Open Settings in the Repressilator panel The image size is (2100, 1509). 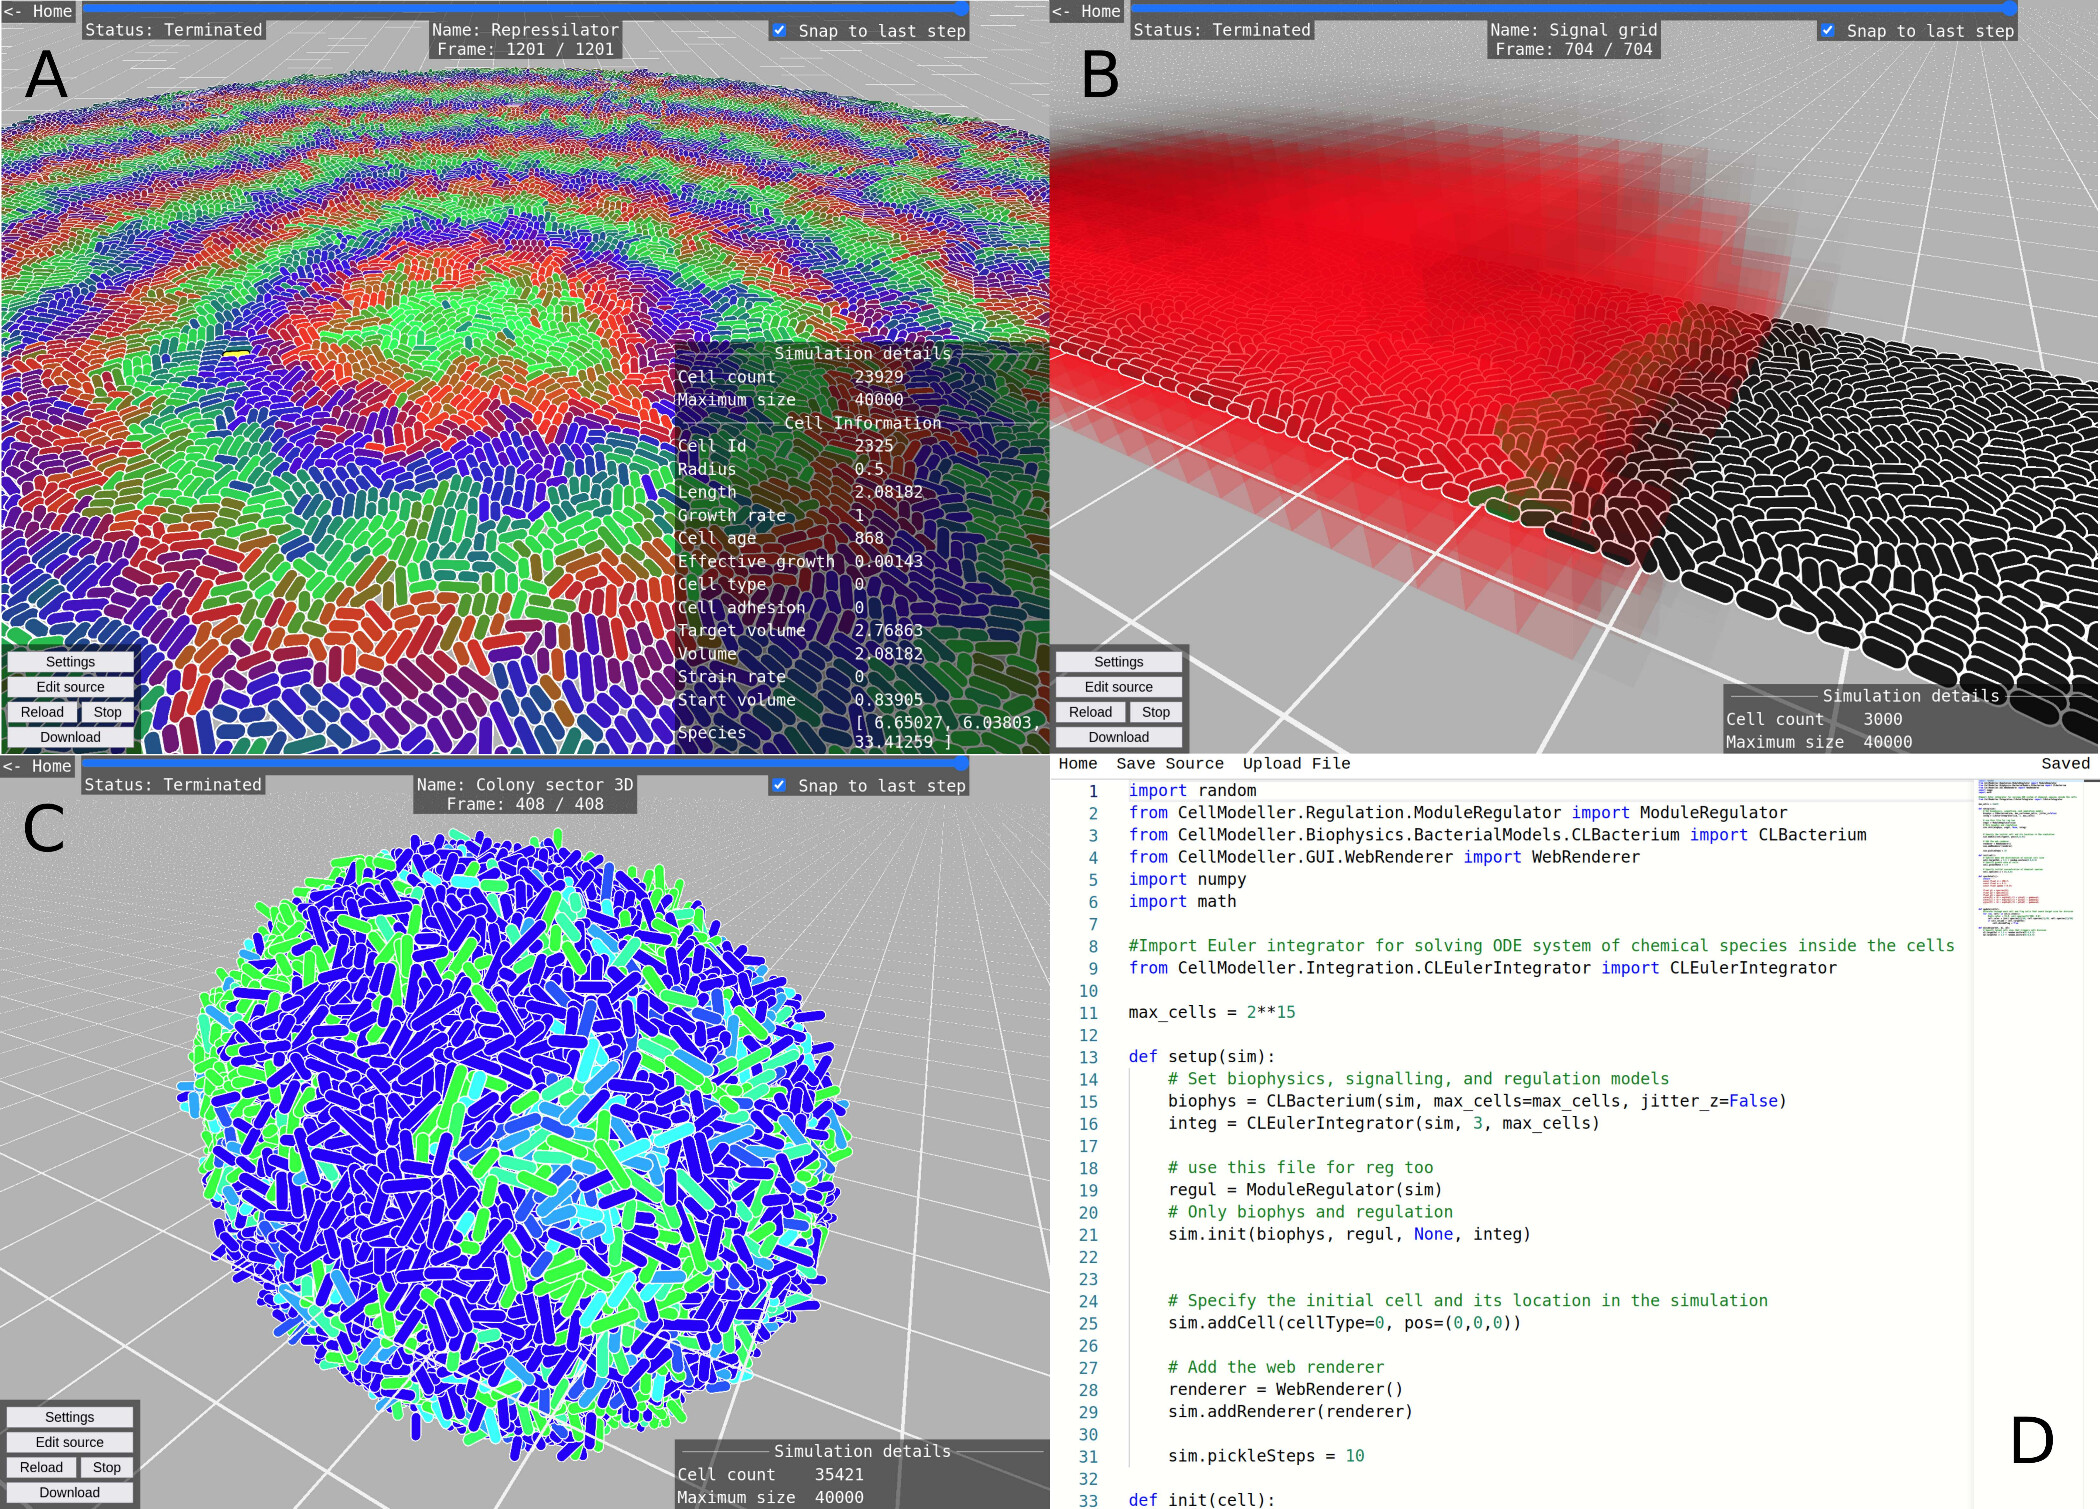[x=71, y=661]
